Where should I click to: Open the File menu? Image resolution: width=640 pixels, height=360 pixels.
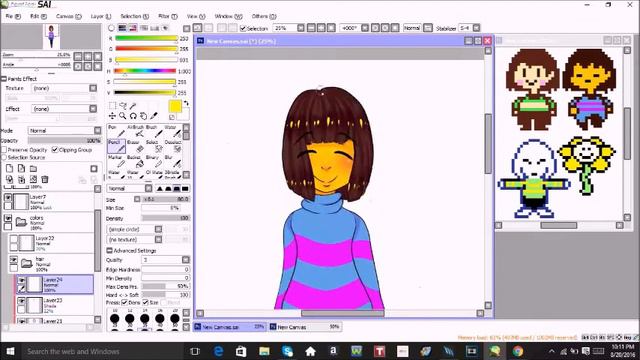coord(13,16)
